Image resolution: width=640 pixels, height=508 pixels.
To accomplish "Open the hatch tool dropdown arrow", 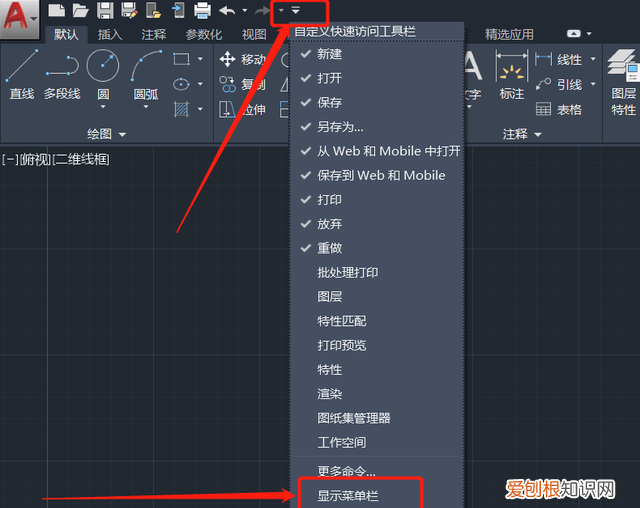I will pyautogui.click(x=200, y=109).
